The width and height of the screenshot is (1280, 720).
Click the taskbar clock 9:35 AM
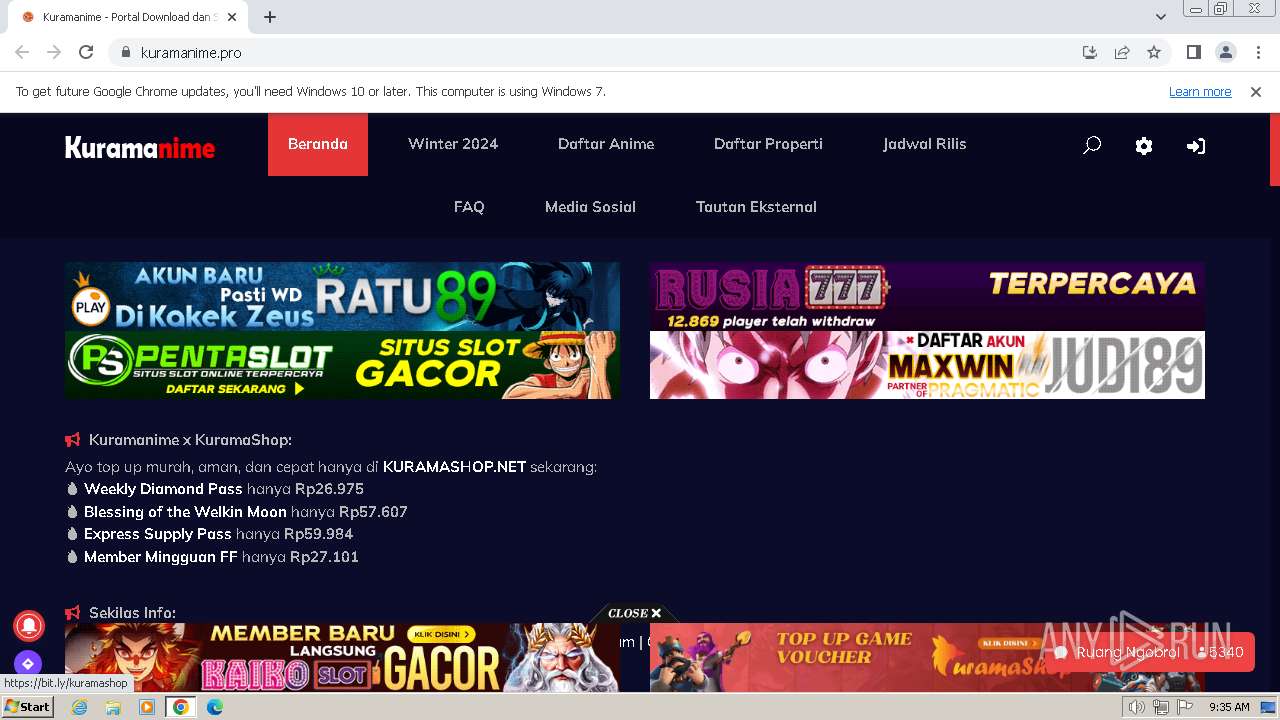pyautogui.click(x=1229, y=707)
